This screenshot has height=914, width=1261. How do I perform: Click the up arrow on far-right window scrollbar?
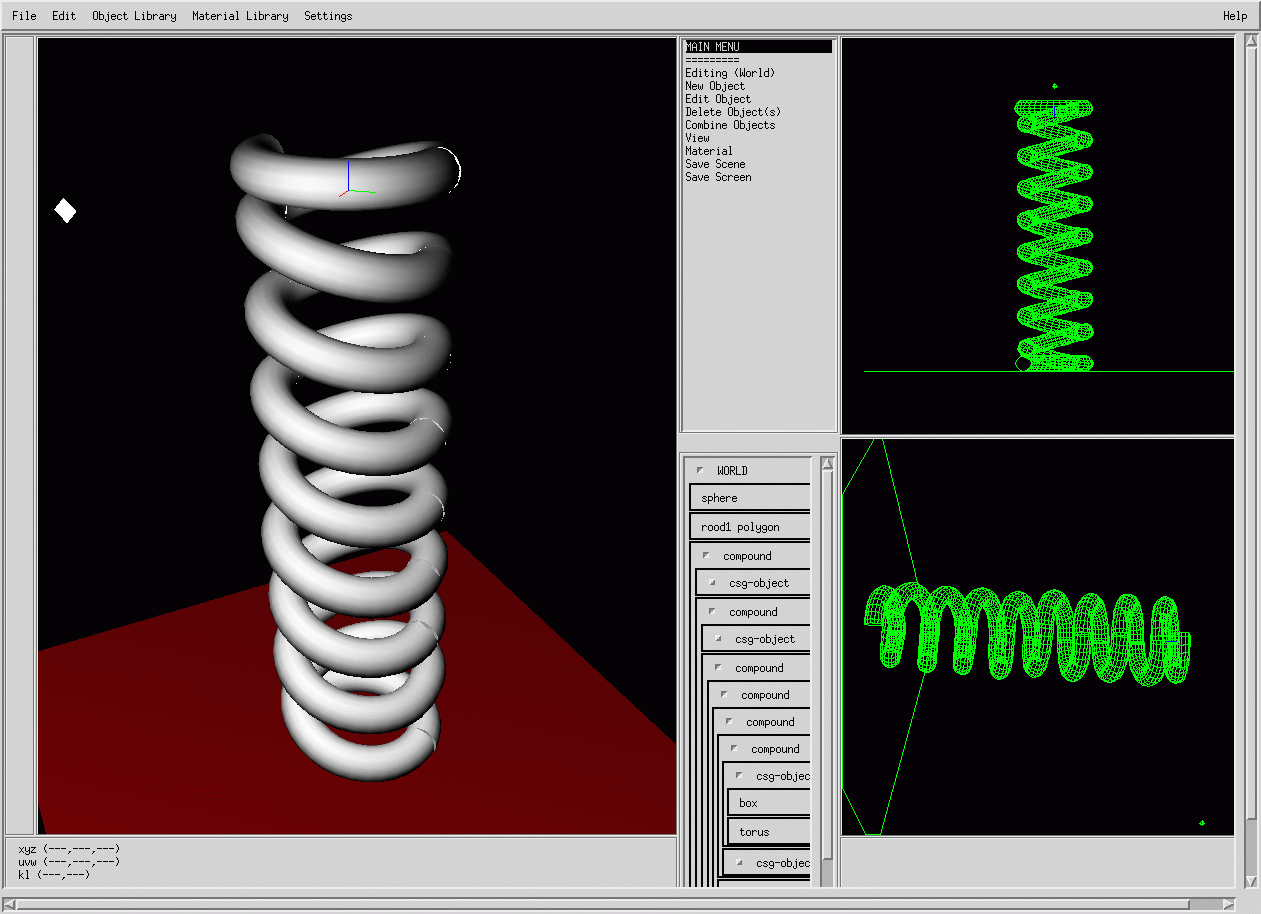1251,42
